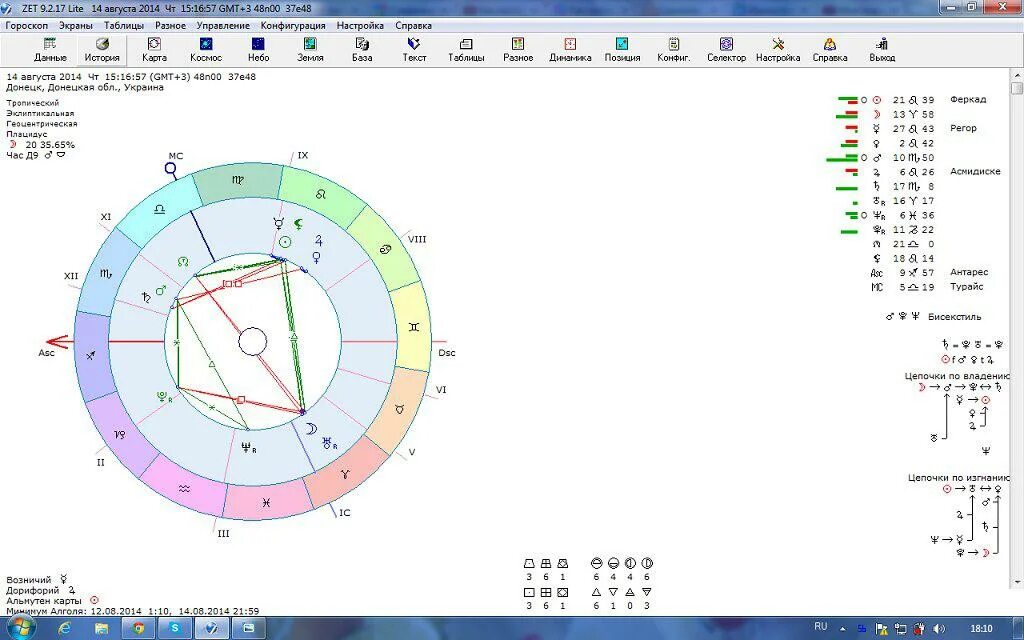This screenshot has width=1024, height=640.
Task: Click the Gemini zodiac segment
Action: pyautogui.click(x=413, y=327)
